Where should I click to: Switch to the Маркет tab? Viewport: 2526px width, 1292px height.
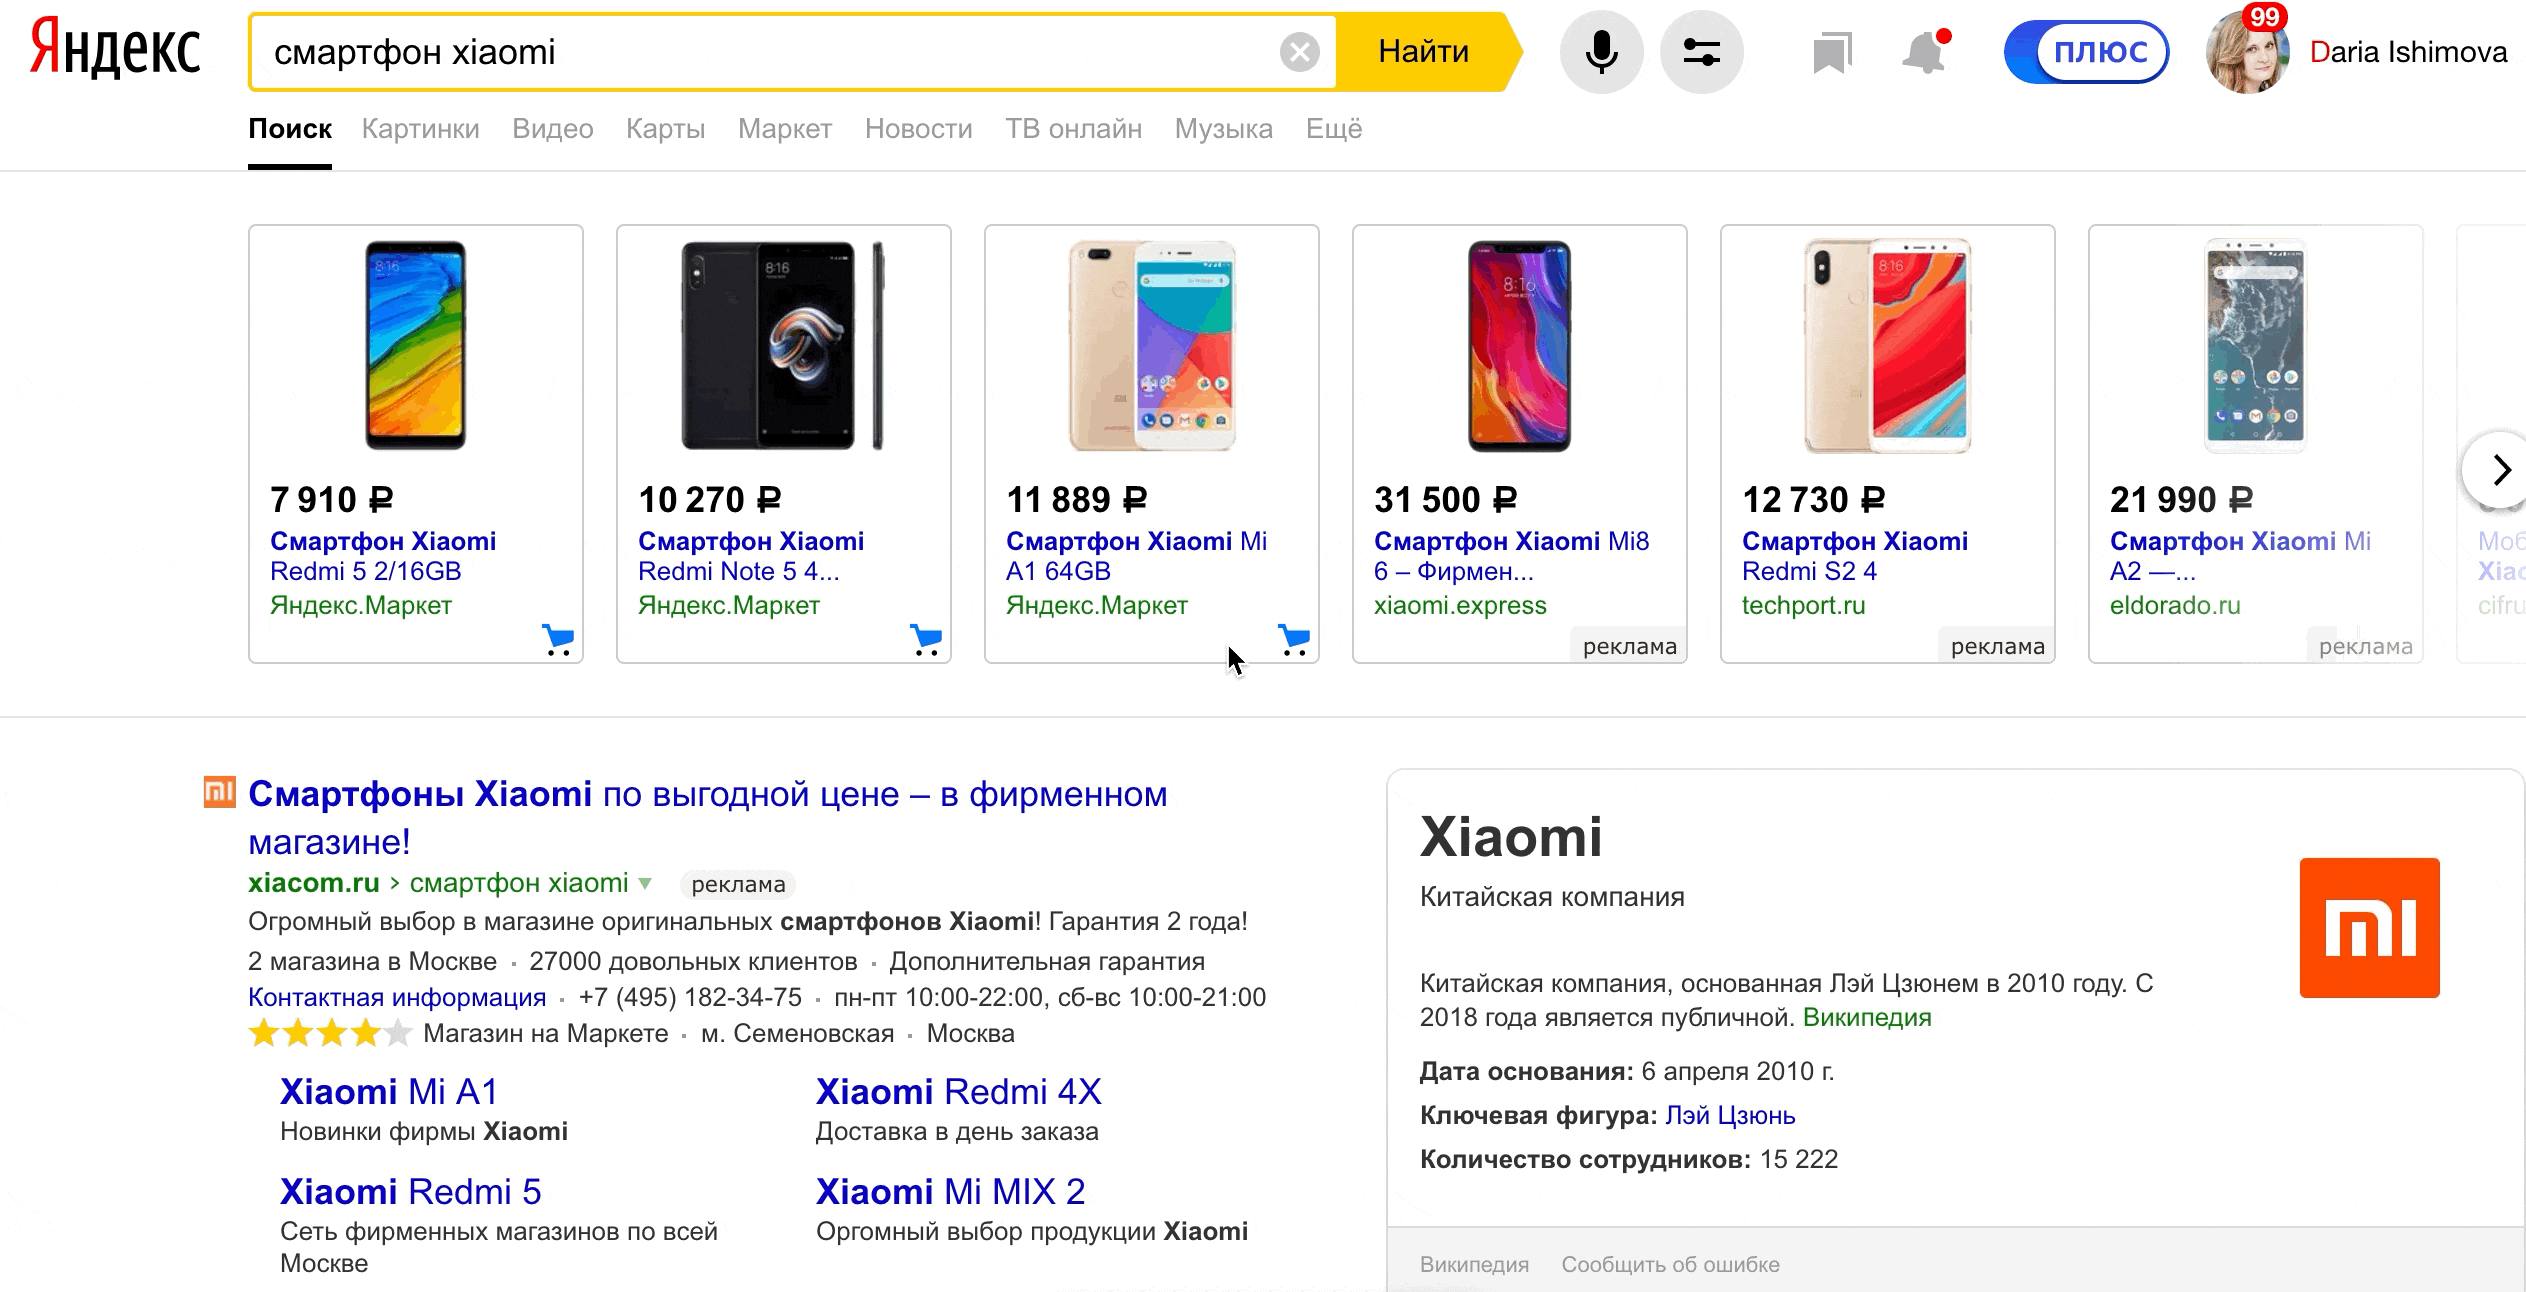coord(784,129)
